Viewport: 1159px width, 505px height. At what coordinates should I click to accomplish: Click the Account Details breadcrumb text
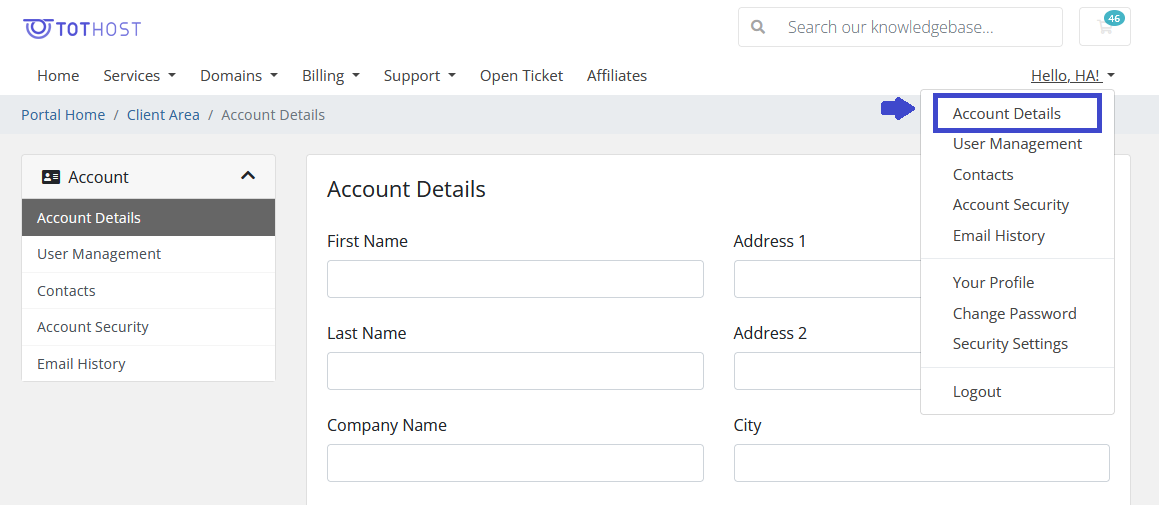pos(273,115)
